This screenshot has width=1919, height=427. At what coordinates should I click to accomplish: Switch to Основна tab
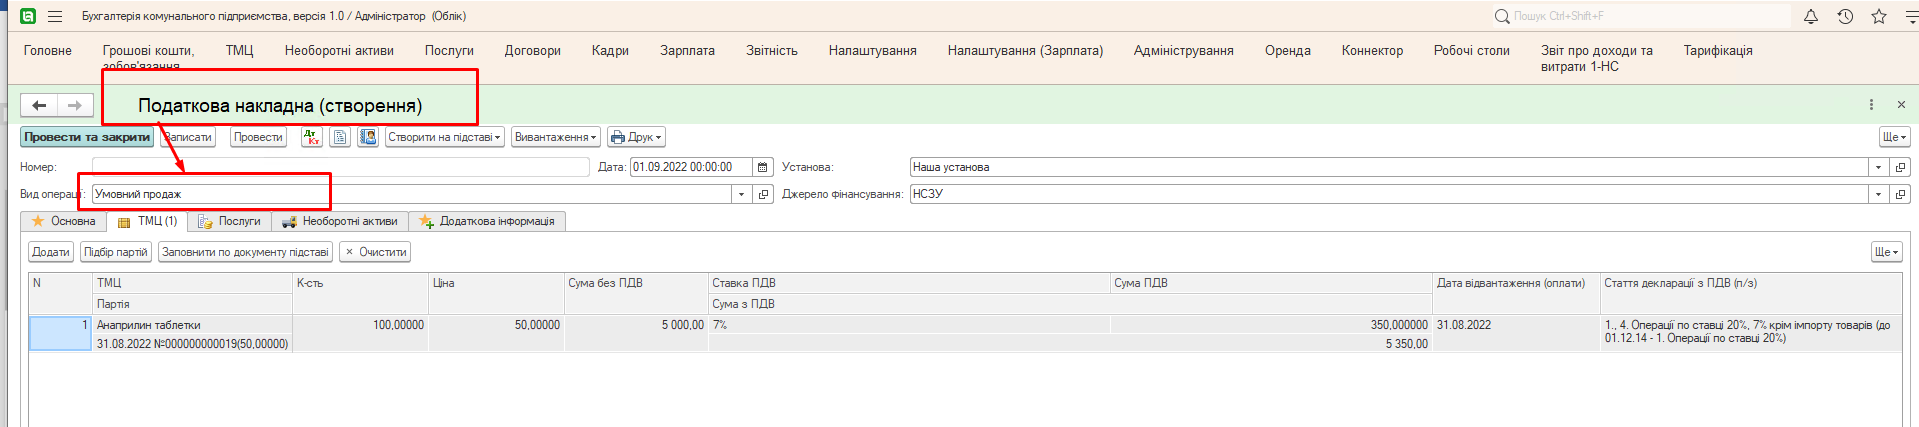point(63,221)
